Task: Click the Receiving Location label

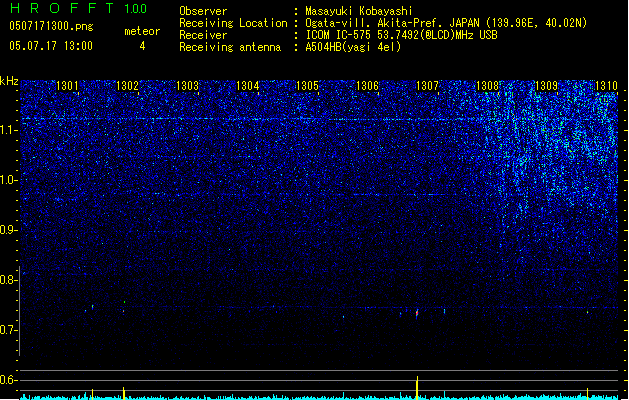Action: [x=233, y=23]
